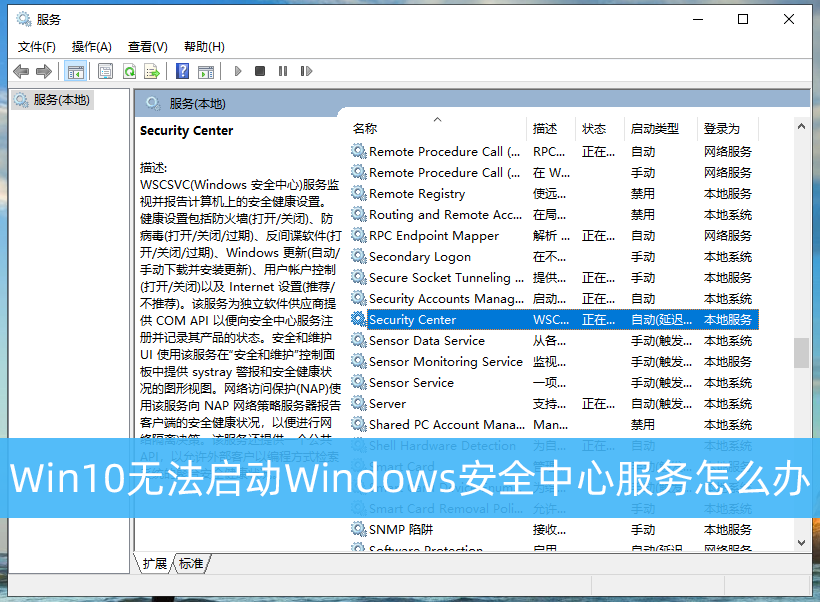Switch to the 标准 tab
The height and width of the screenshot is (602, 820).
click(x=191, y=564)
